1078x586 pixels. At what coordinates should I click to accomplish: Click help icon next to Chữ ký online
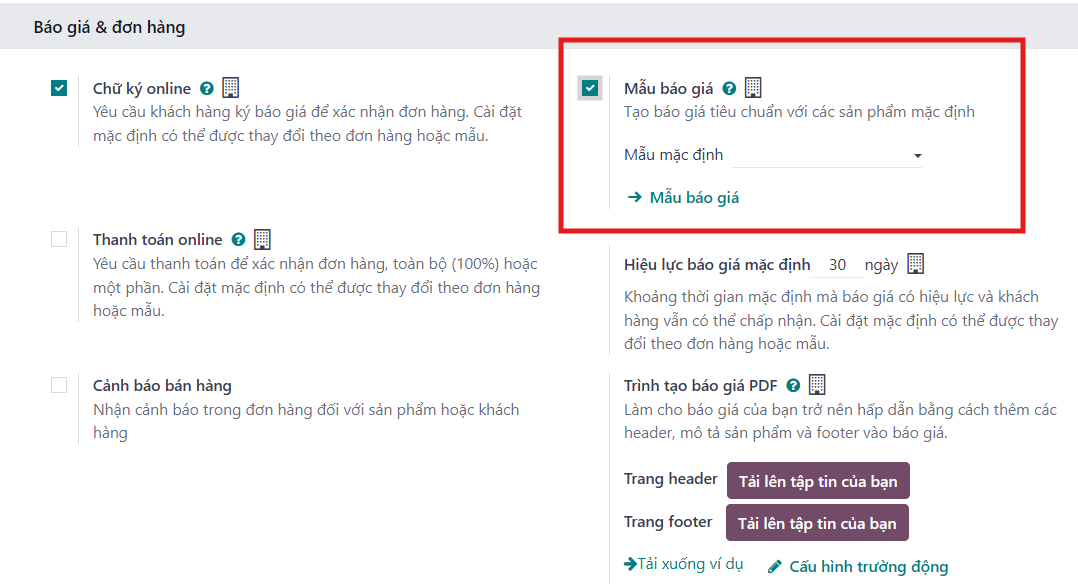[x=207, y=89]
